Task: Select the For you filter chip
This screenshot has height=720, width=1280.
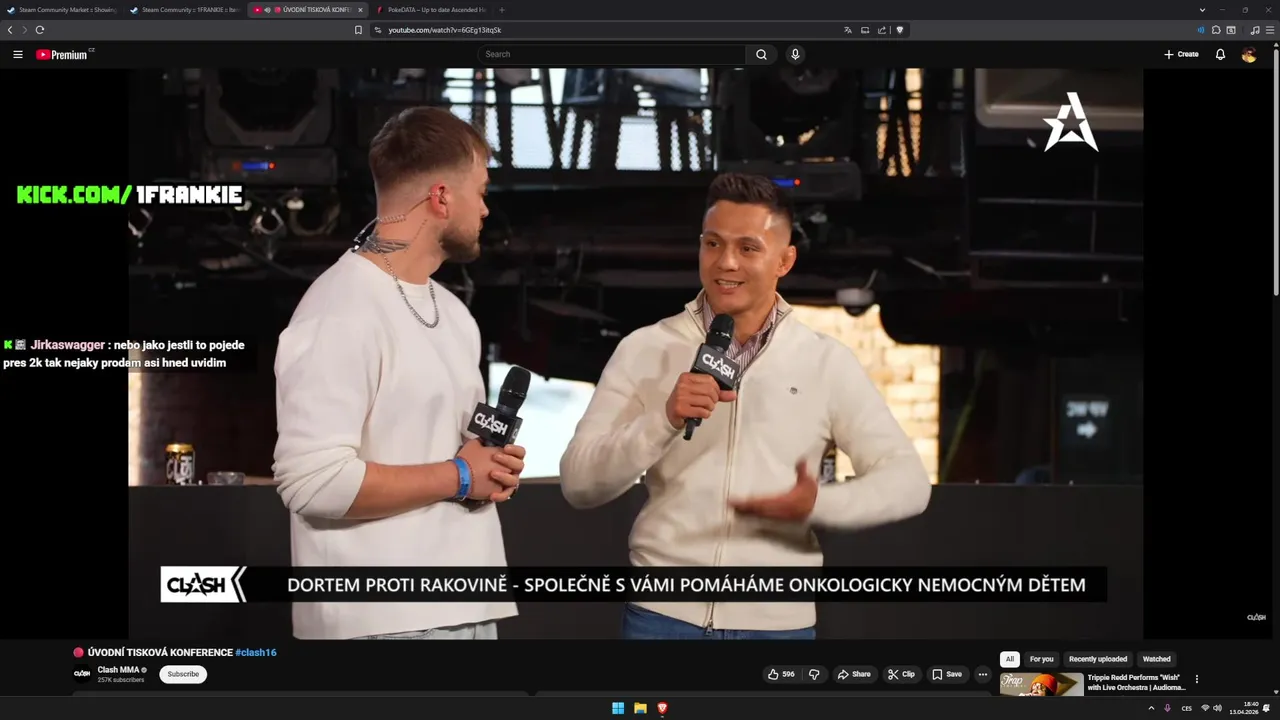Action: click(1041, 659)
